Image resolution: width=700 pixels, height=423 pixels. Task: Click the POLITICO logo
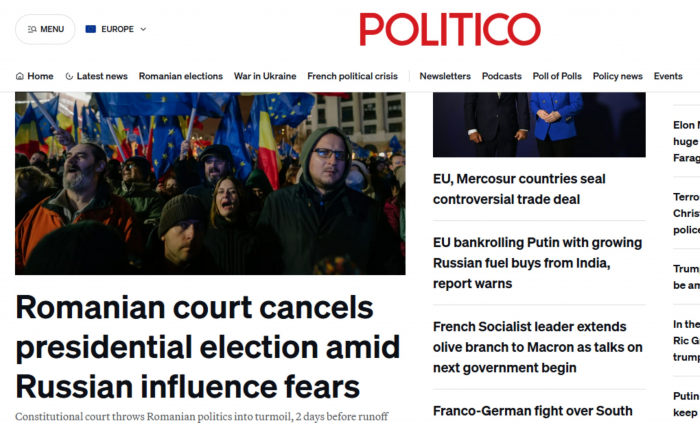pos(450,29)
